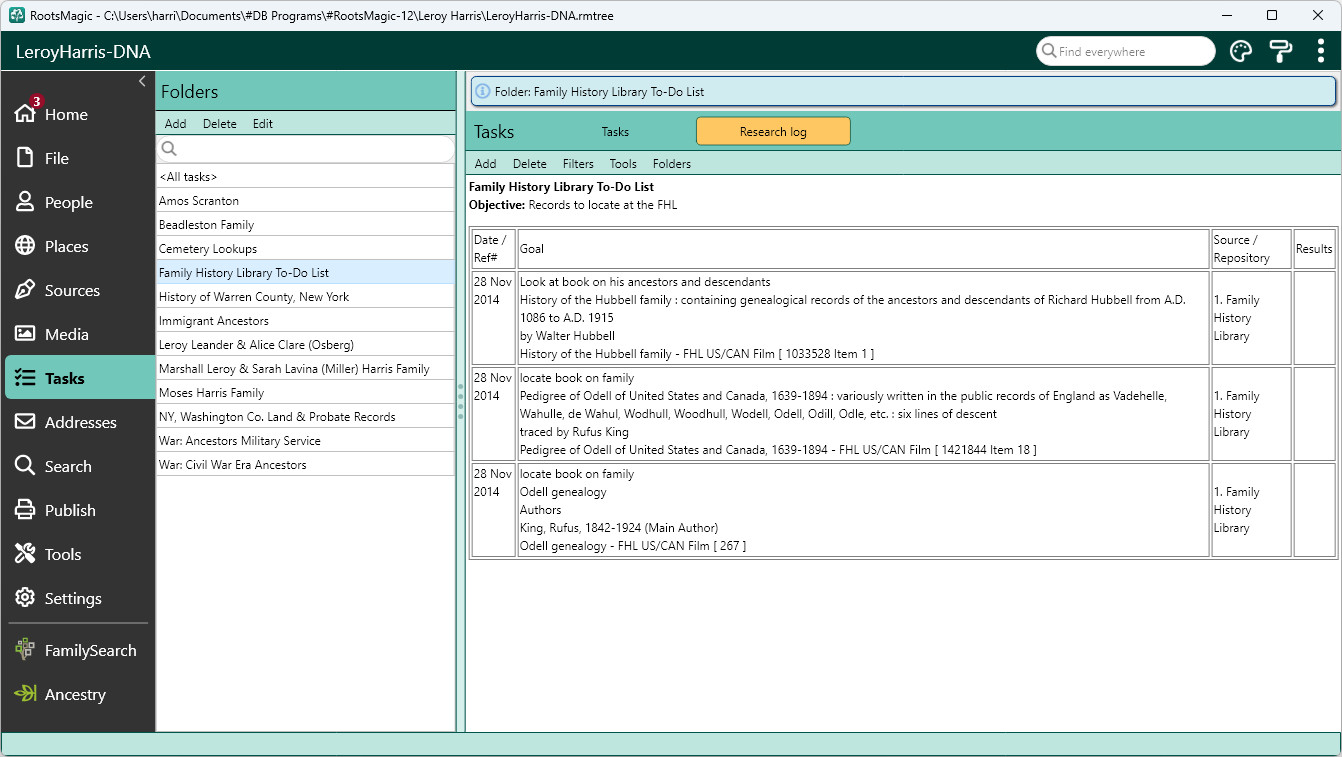Select the Cemetery Lookups folder
The image size is (1342, 757).
click(306, 249)
